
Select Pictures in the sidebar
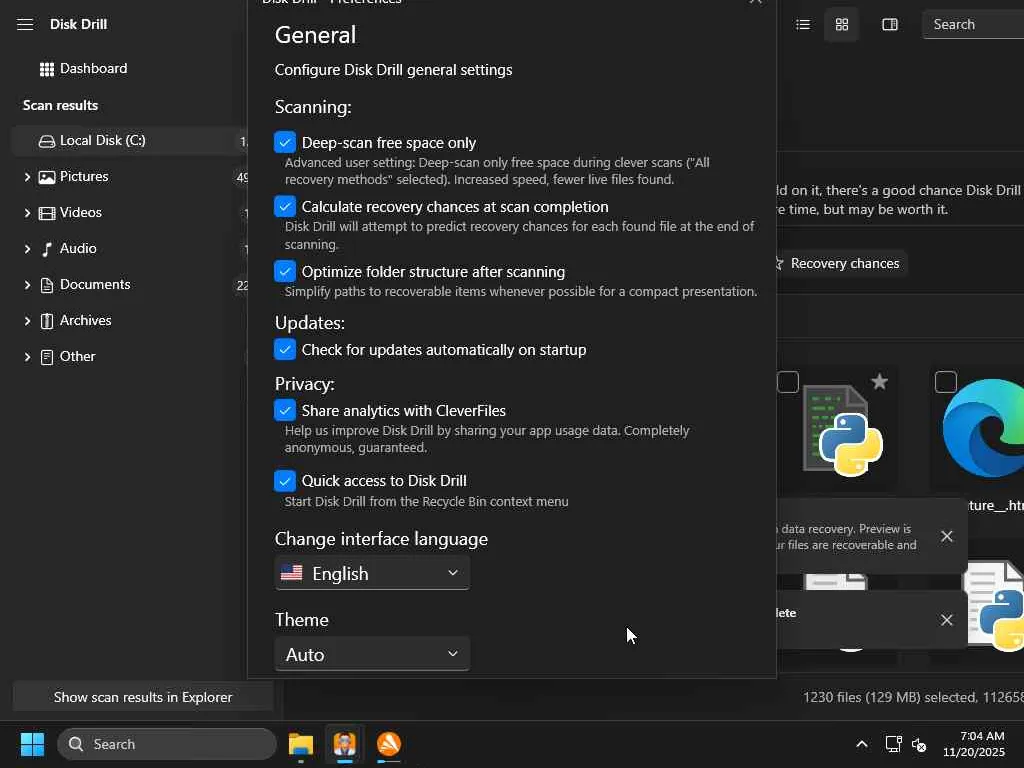coord(84,176)
